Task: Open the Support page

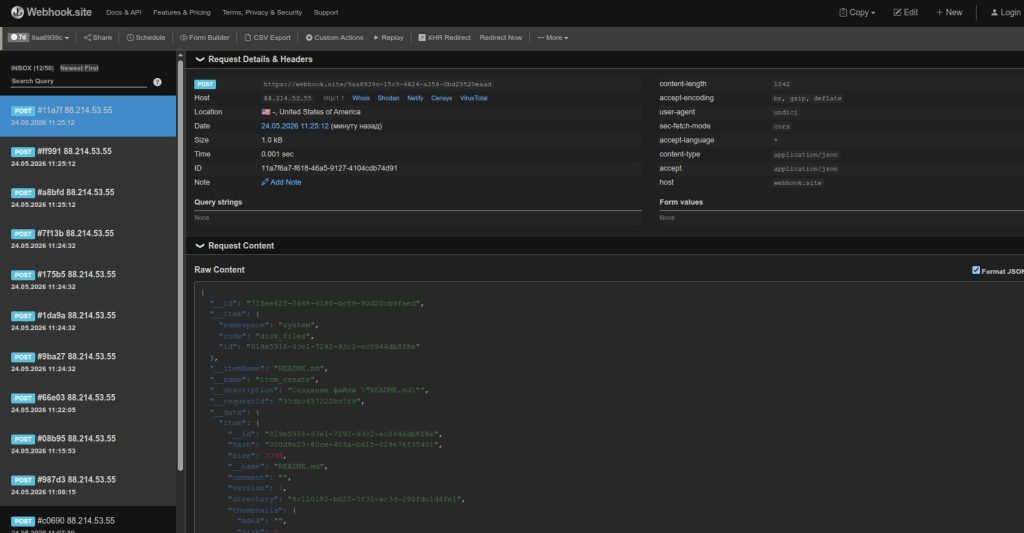Action: coord(326,12)
